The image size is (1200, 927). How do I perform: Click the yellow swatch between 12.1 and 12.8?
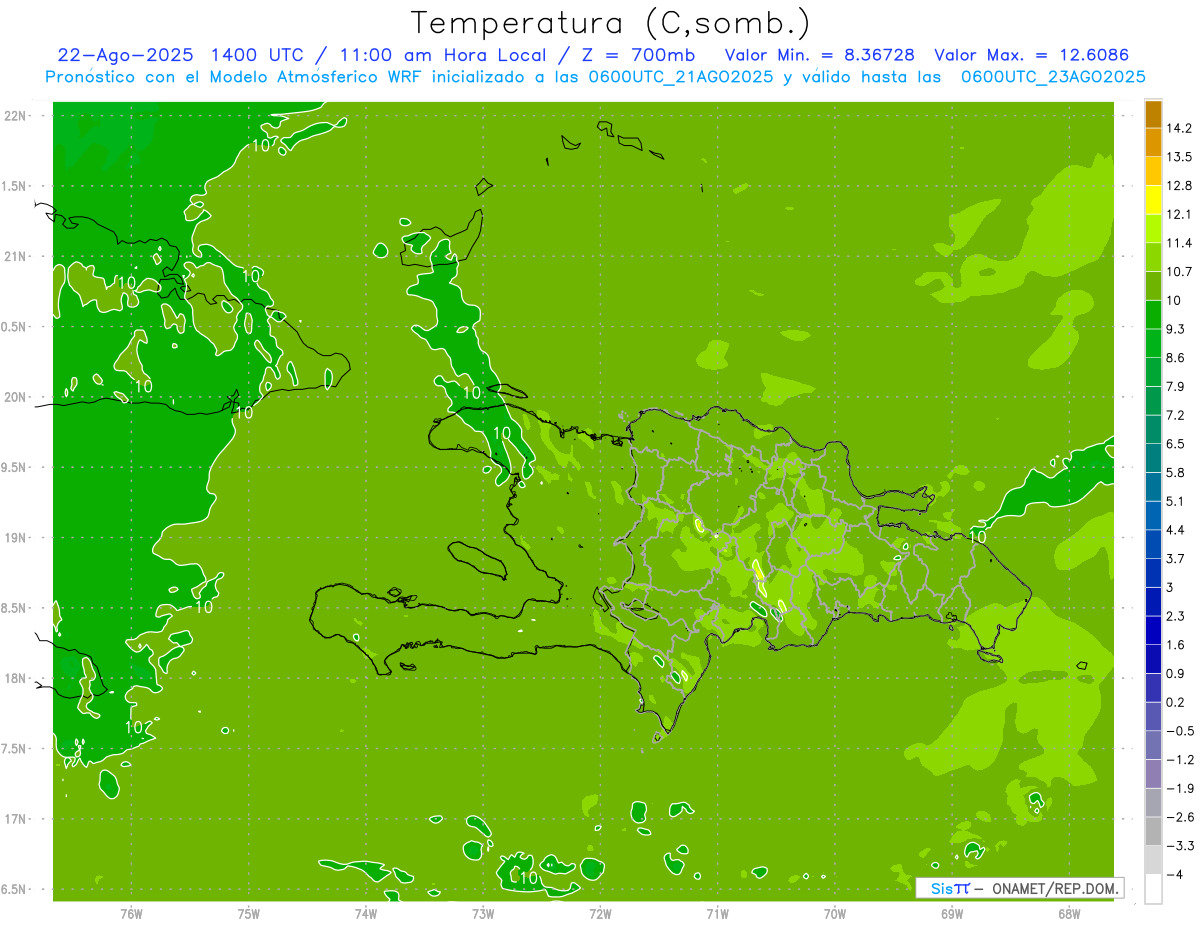tap(1153, 200)
